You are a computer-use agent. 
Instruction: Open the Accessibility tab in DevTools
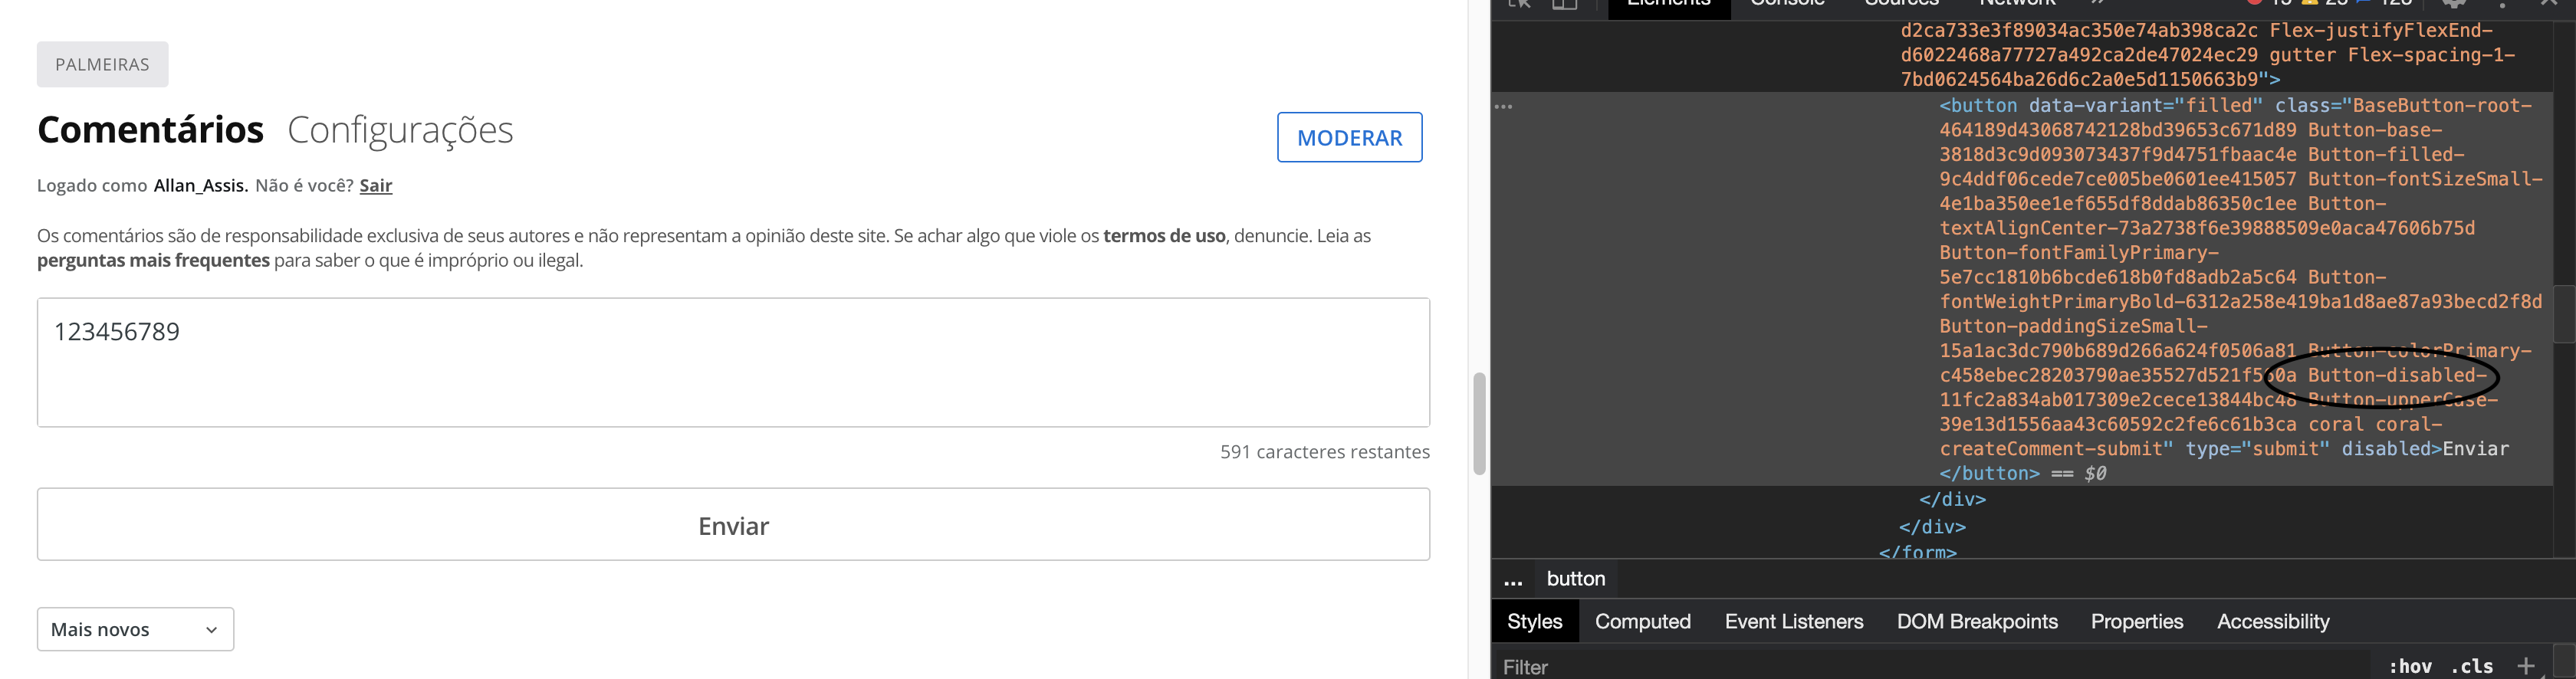point(2273,622)
